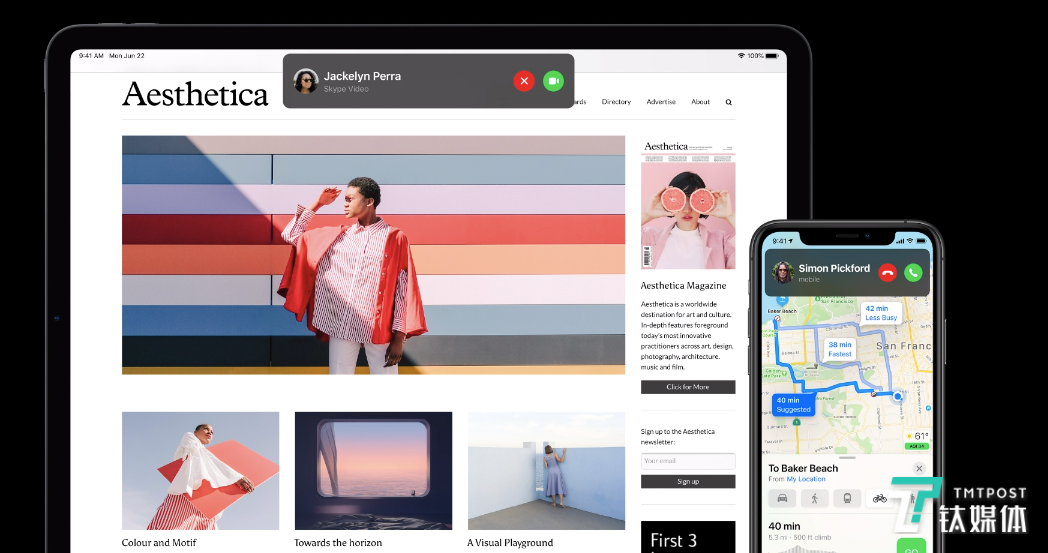Tap the My Location link
The width and height of the screenshot is (1048, 553).
coord(805,479)
